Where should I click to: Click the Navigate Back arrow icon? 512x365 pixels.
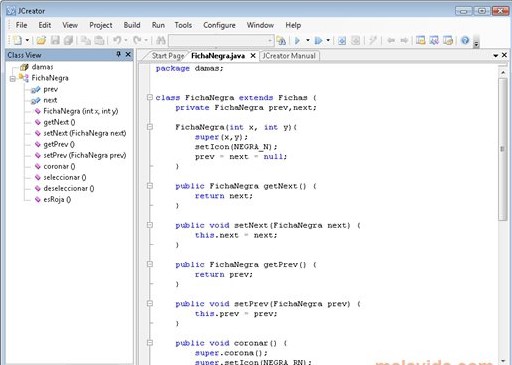tap(391, 41)
